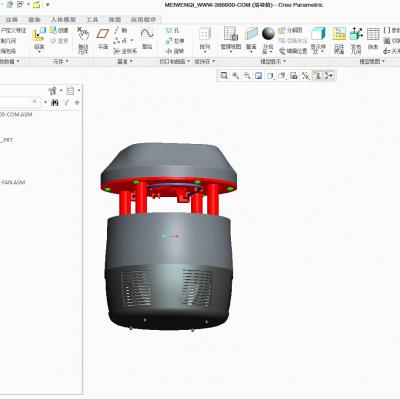This screenshot has height=400, width=400.
Task: Click the Assemble (组装) component icon
Action: pyautogui.click(x=39, y=38)
